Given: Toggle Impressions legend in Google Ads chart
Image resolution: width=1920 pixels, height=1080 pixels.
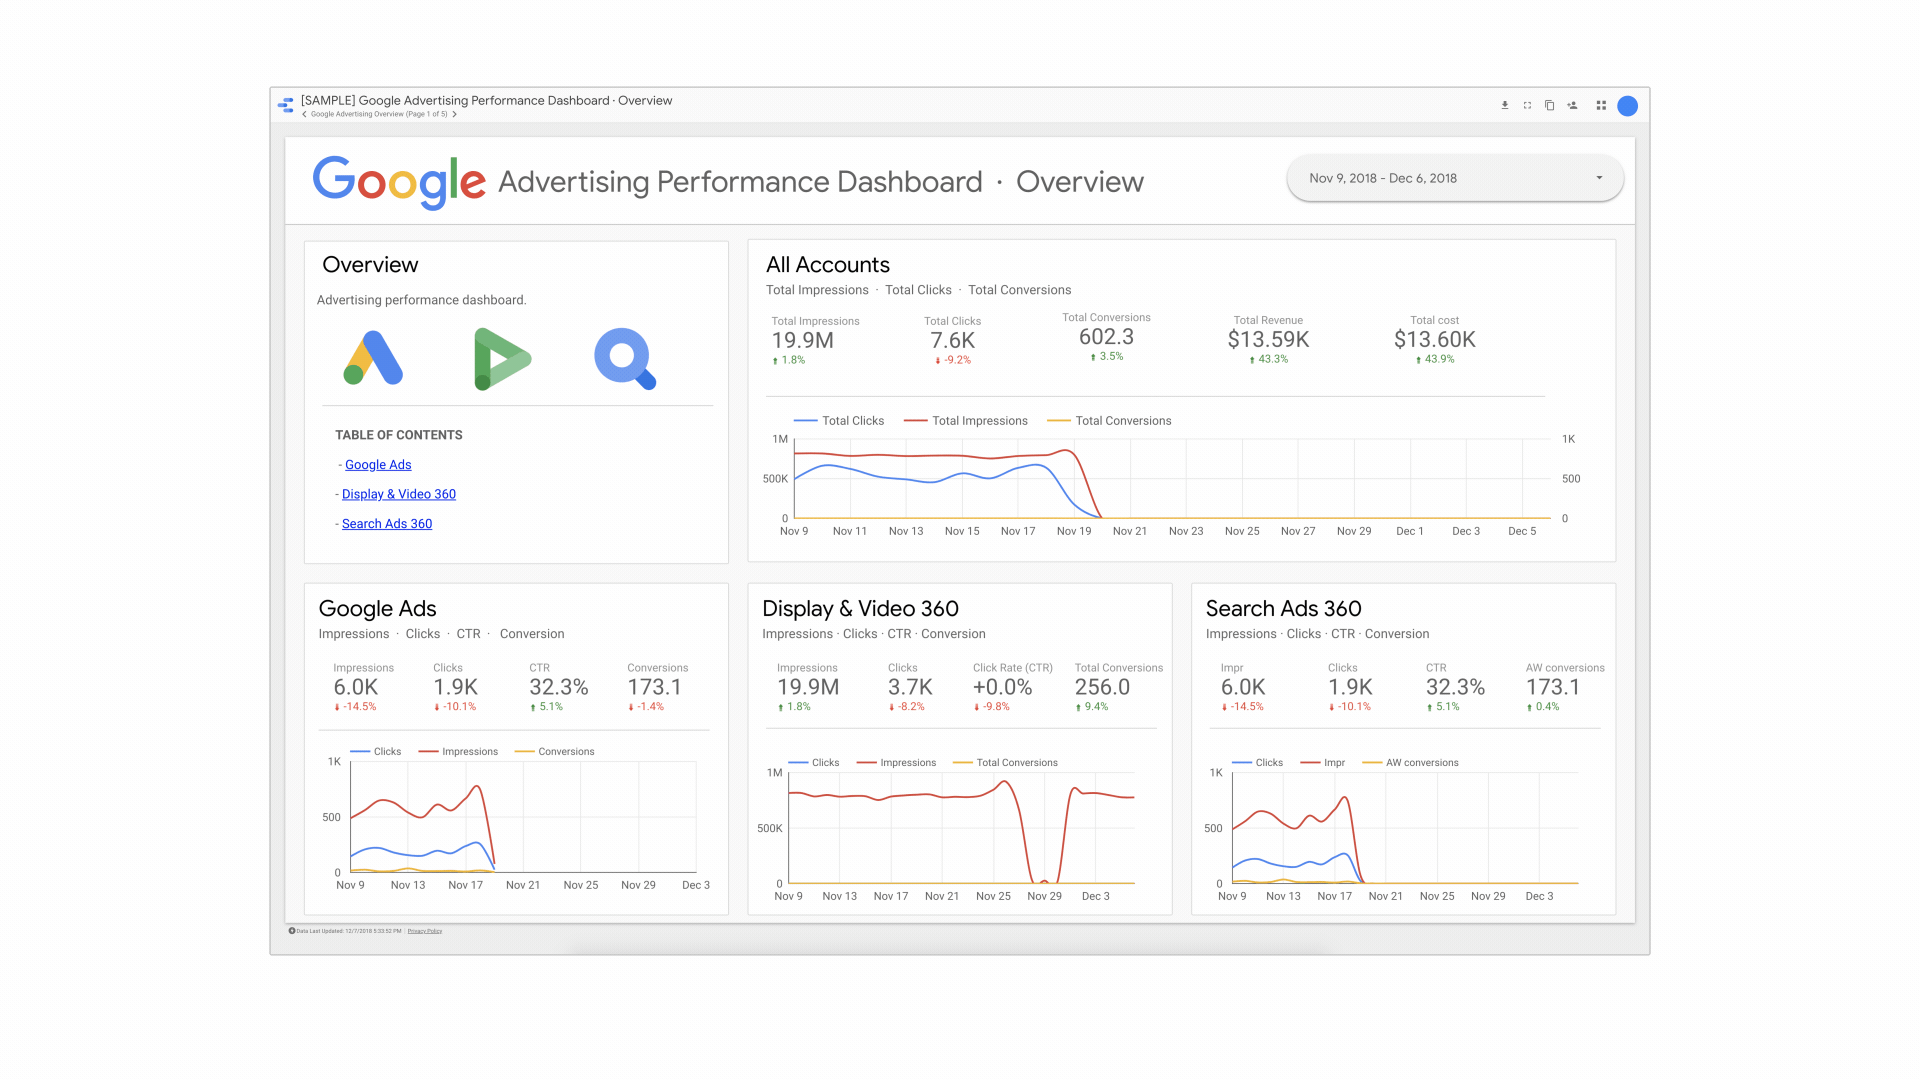Looking at the screenshot, I should (458, 752).
